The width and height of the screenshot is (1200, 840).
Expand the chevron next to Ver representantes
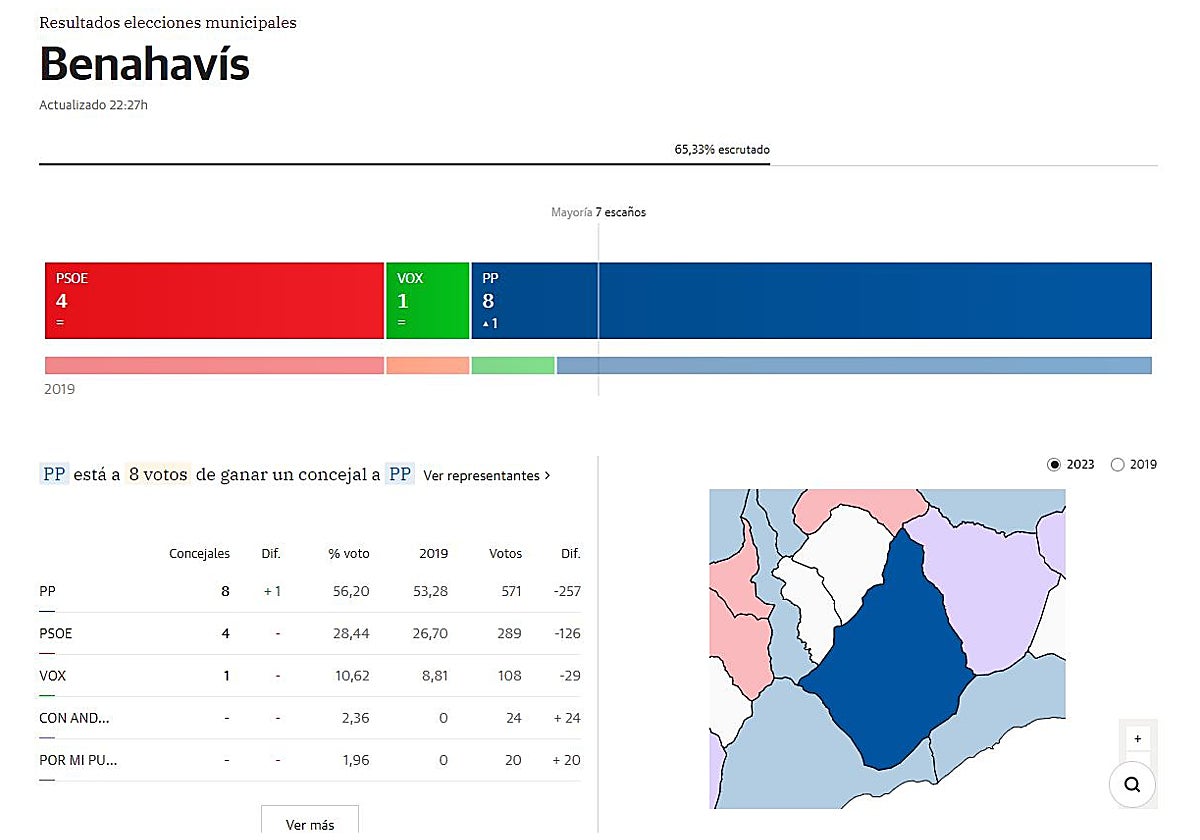pyautogui.click(x=547, y=476)
